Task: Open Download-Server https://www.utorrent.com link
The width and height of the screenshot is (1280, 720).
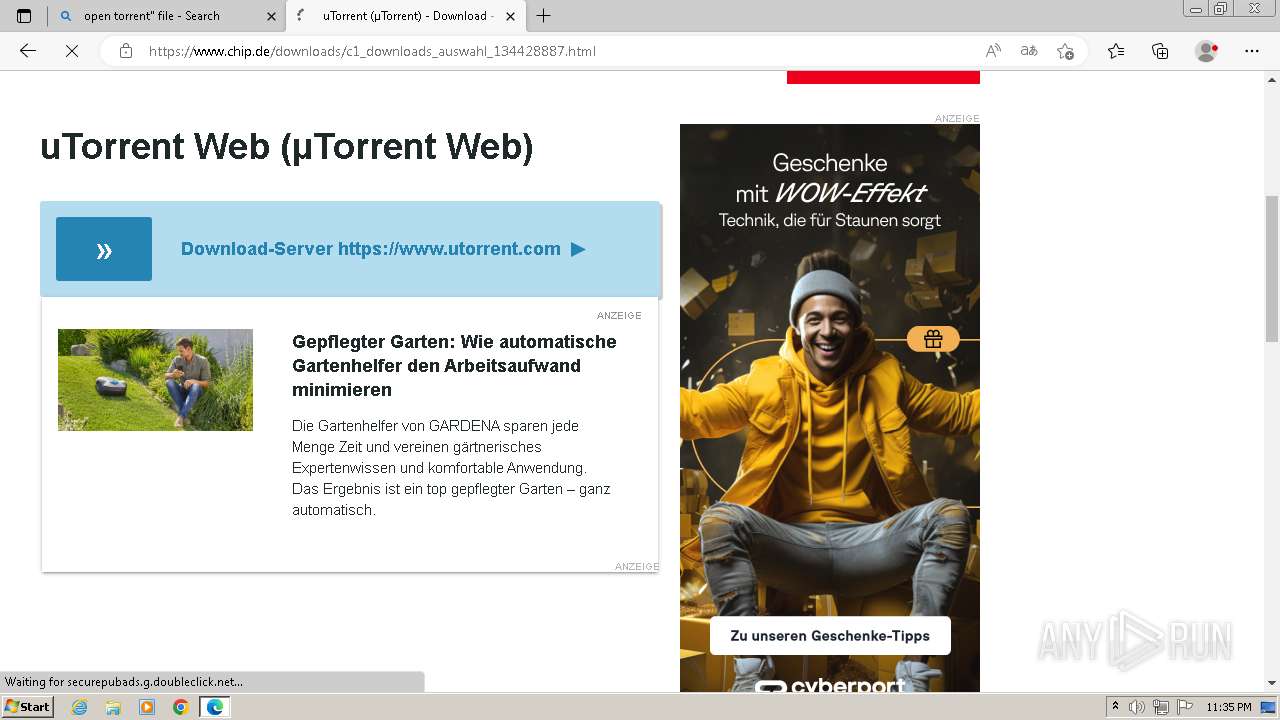Action: coord(382,249)
